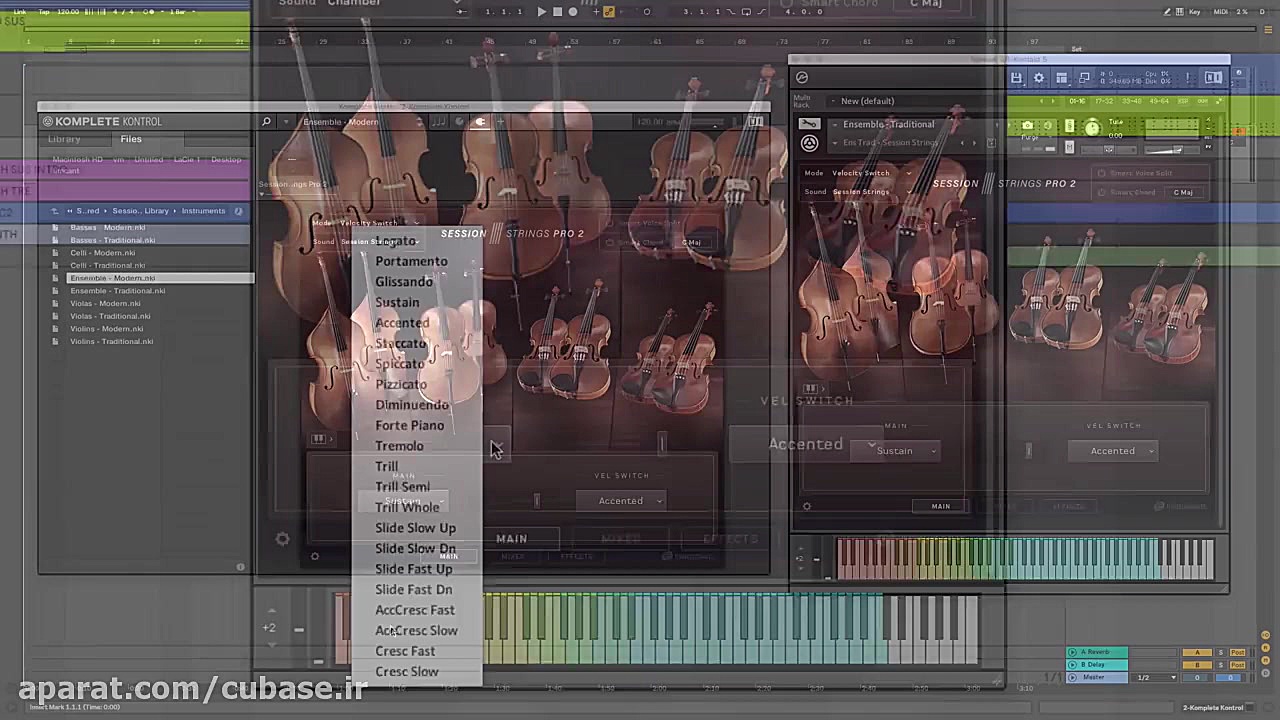Select Basses - Traditional.nki file
Screen dimensions: 1280x720
point(113,240)
